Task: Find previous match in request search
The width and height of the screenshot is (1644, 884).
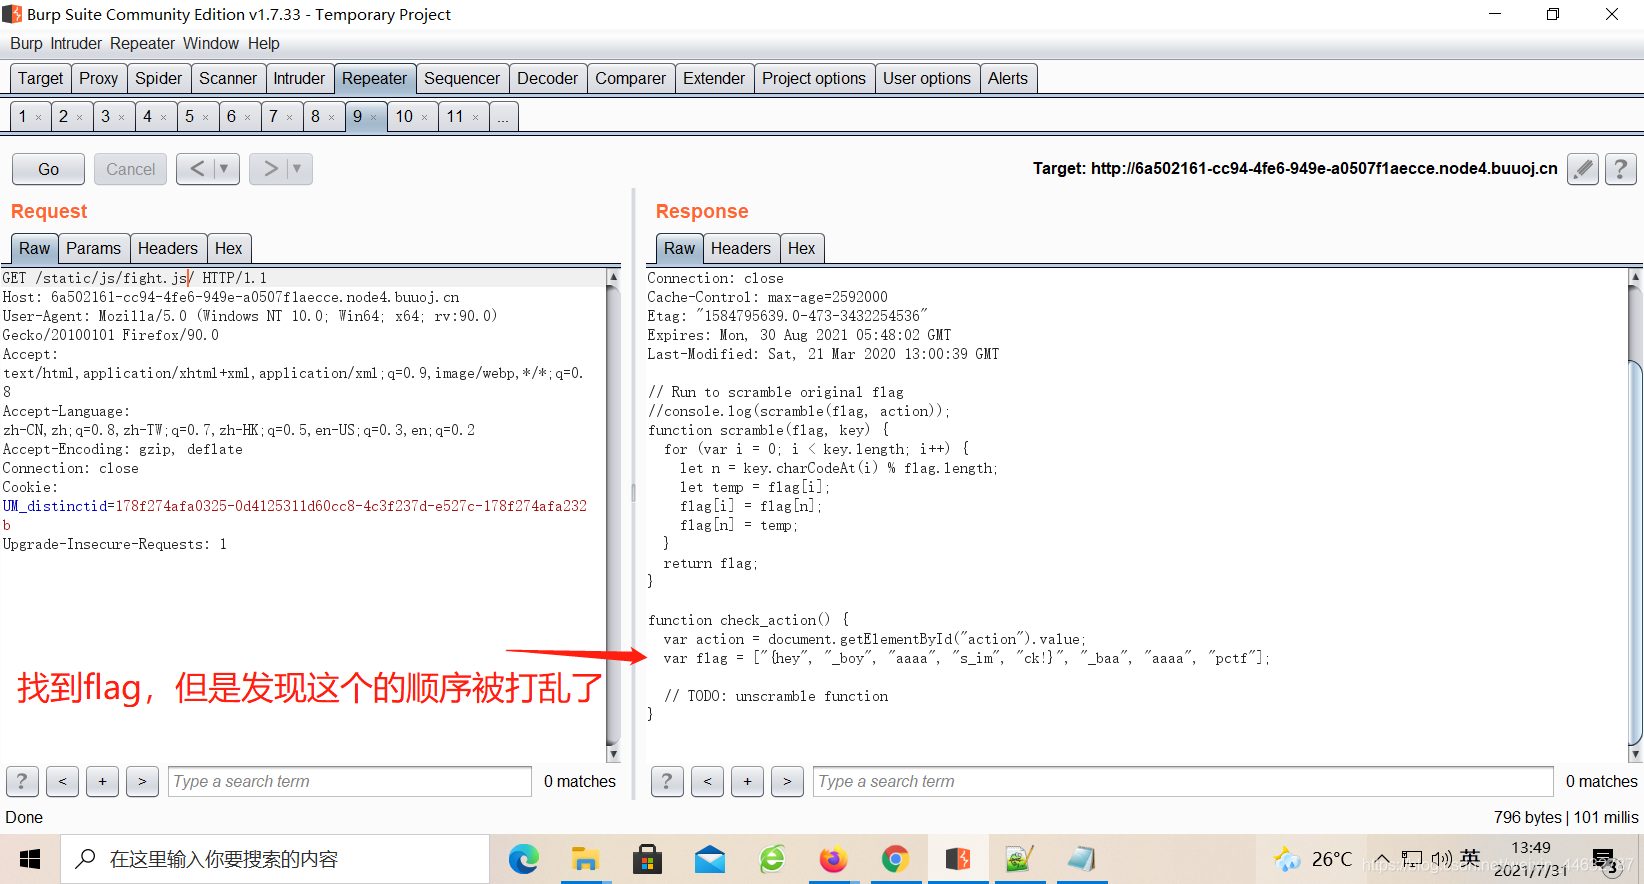Action: click(62, 781)
